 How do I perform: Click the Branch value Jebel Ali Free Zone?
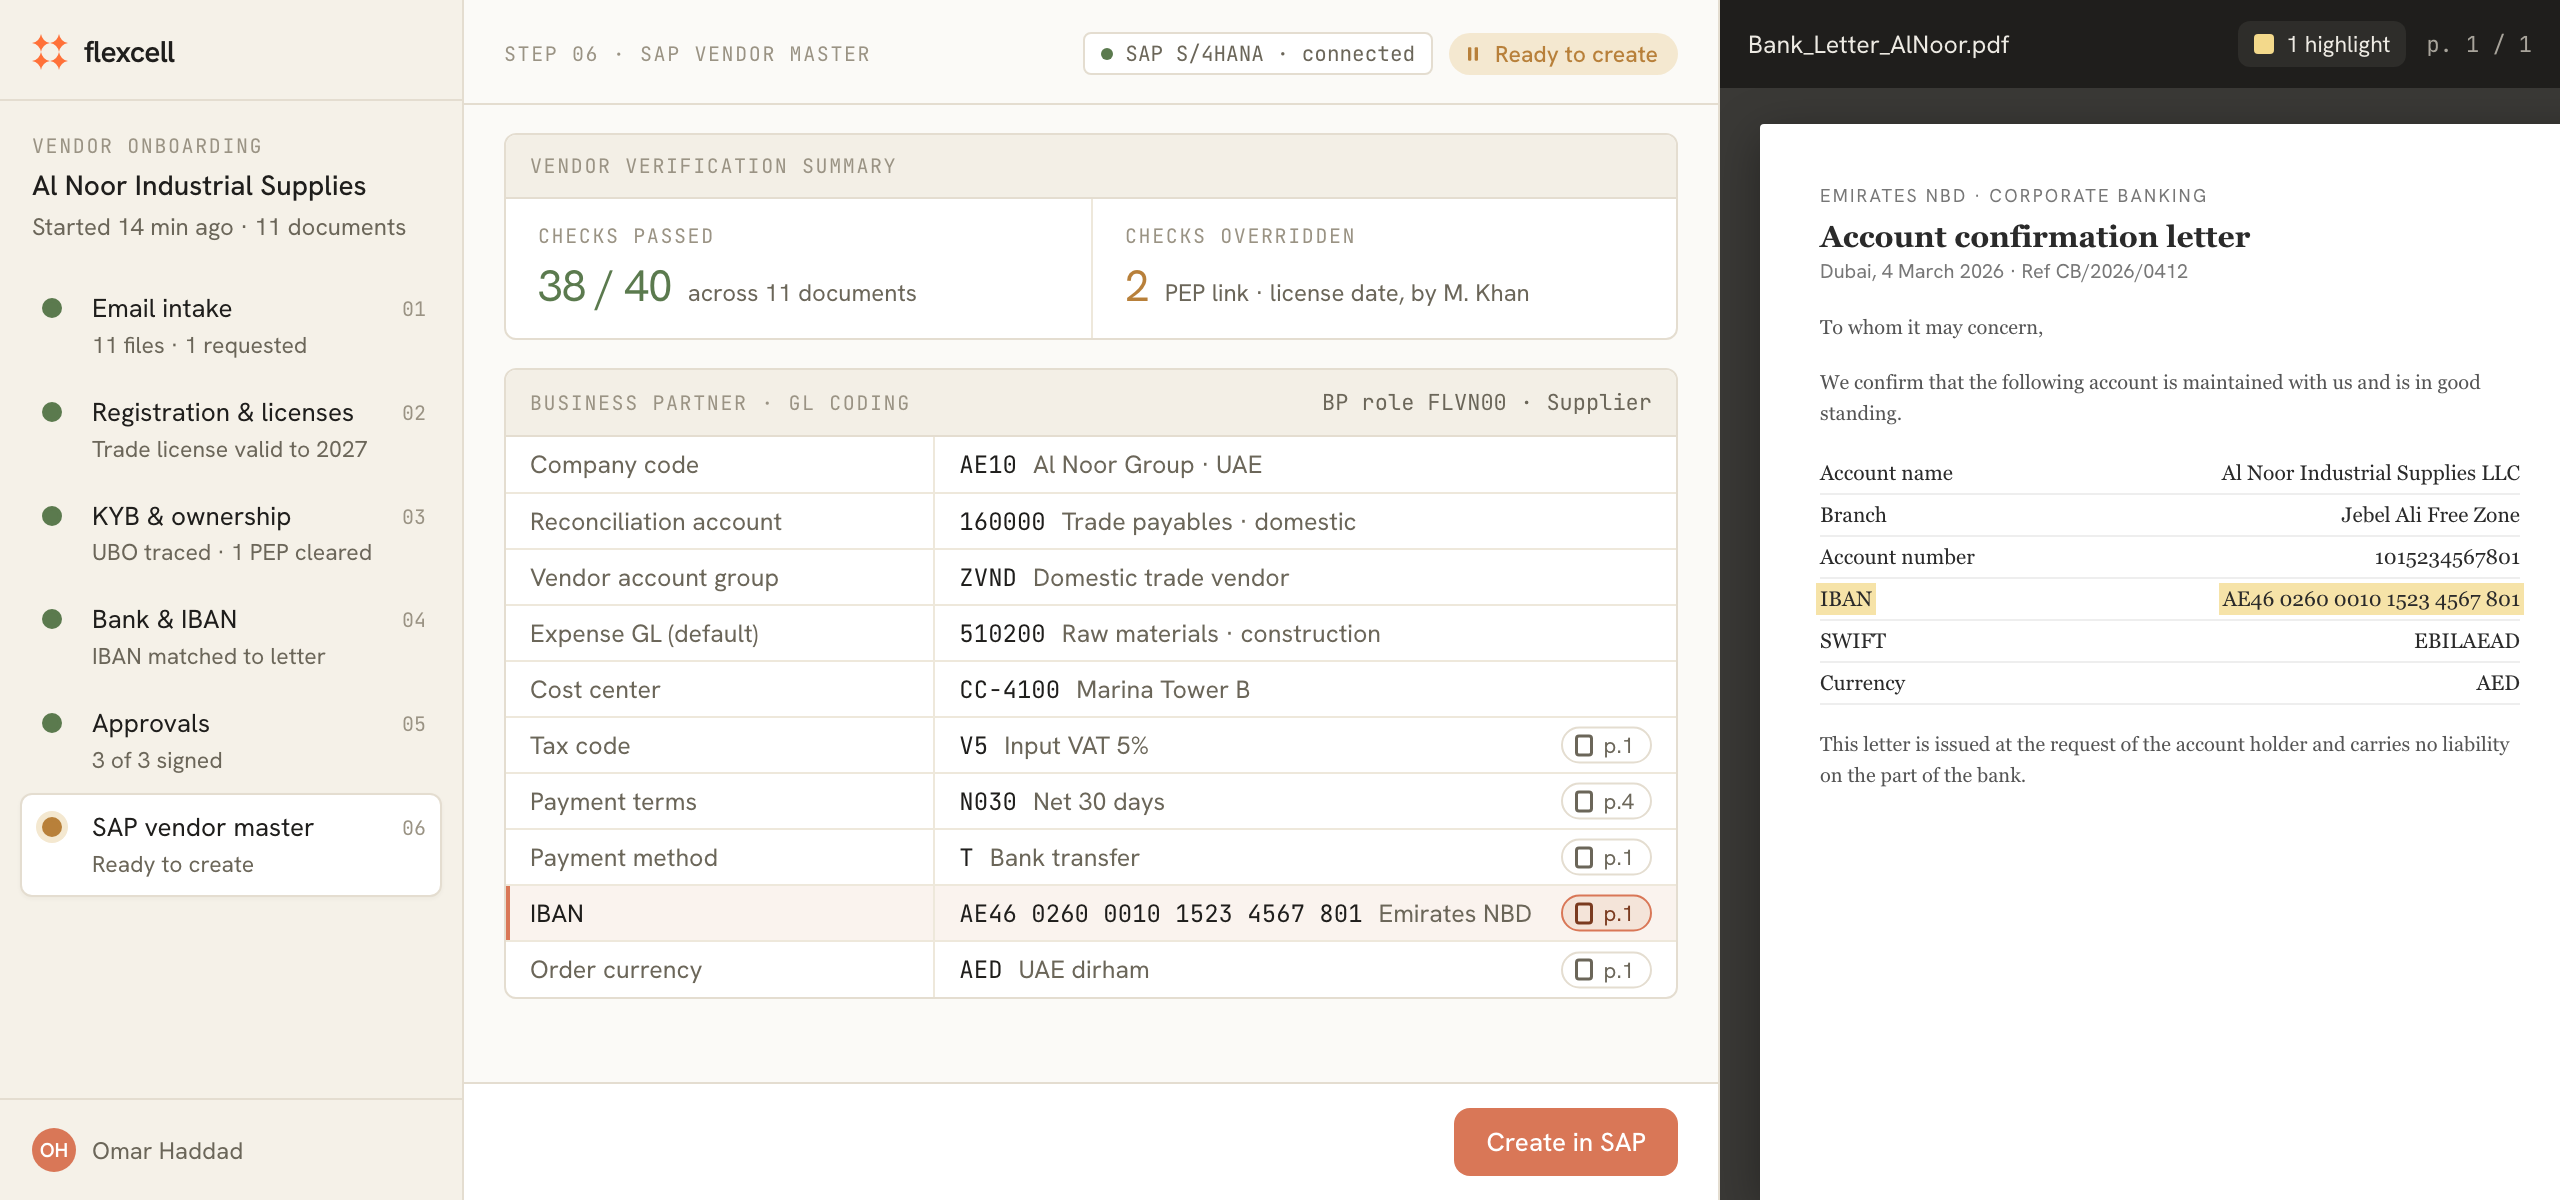click(x=2430, y=514)
